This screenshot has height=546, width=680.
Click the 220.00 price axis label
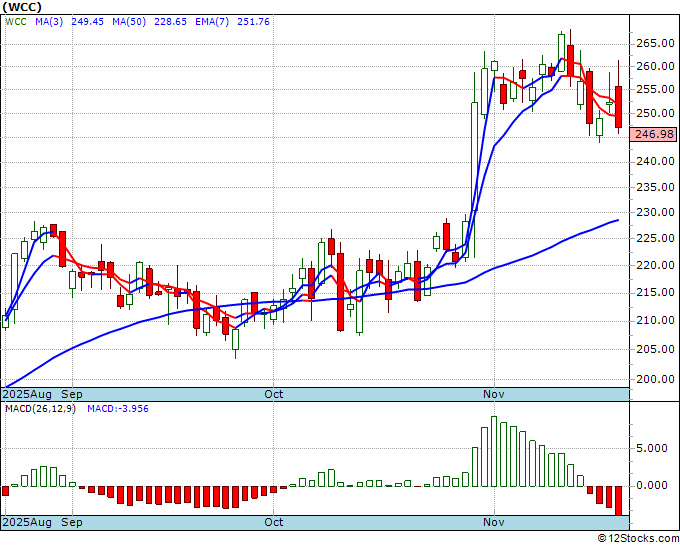pos(655,265)
